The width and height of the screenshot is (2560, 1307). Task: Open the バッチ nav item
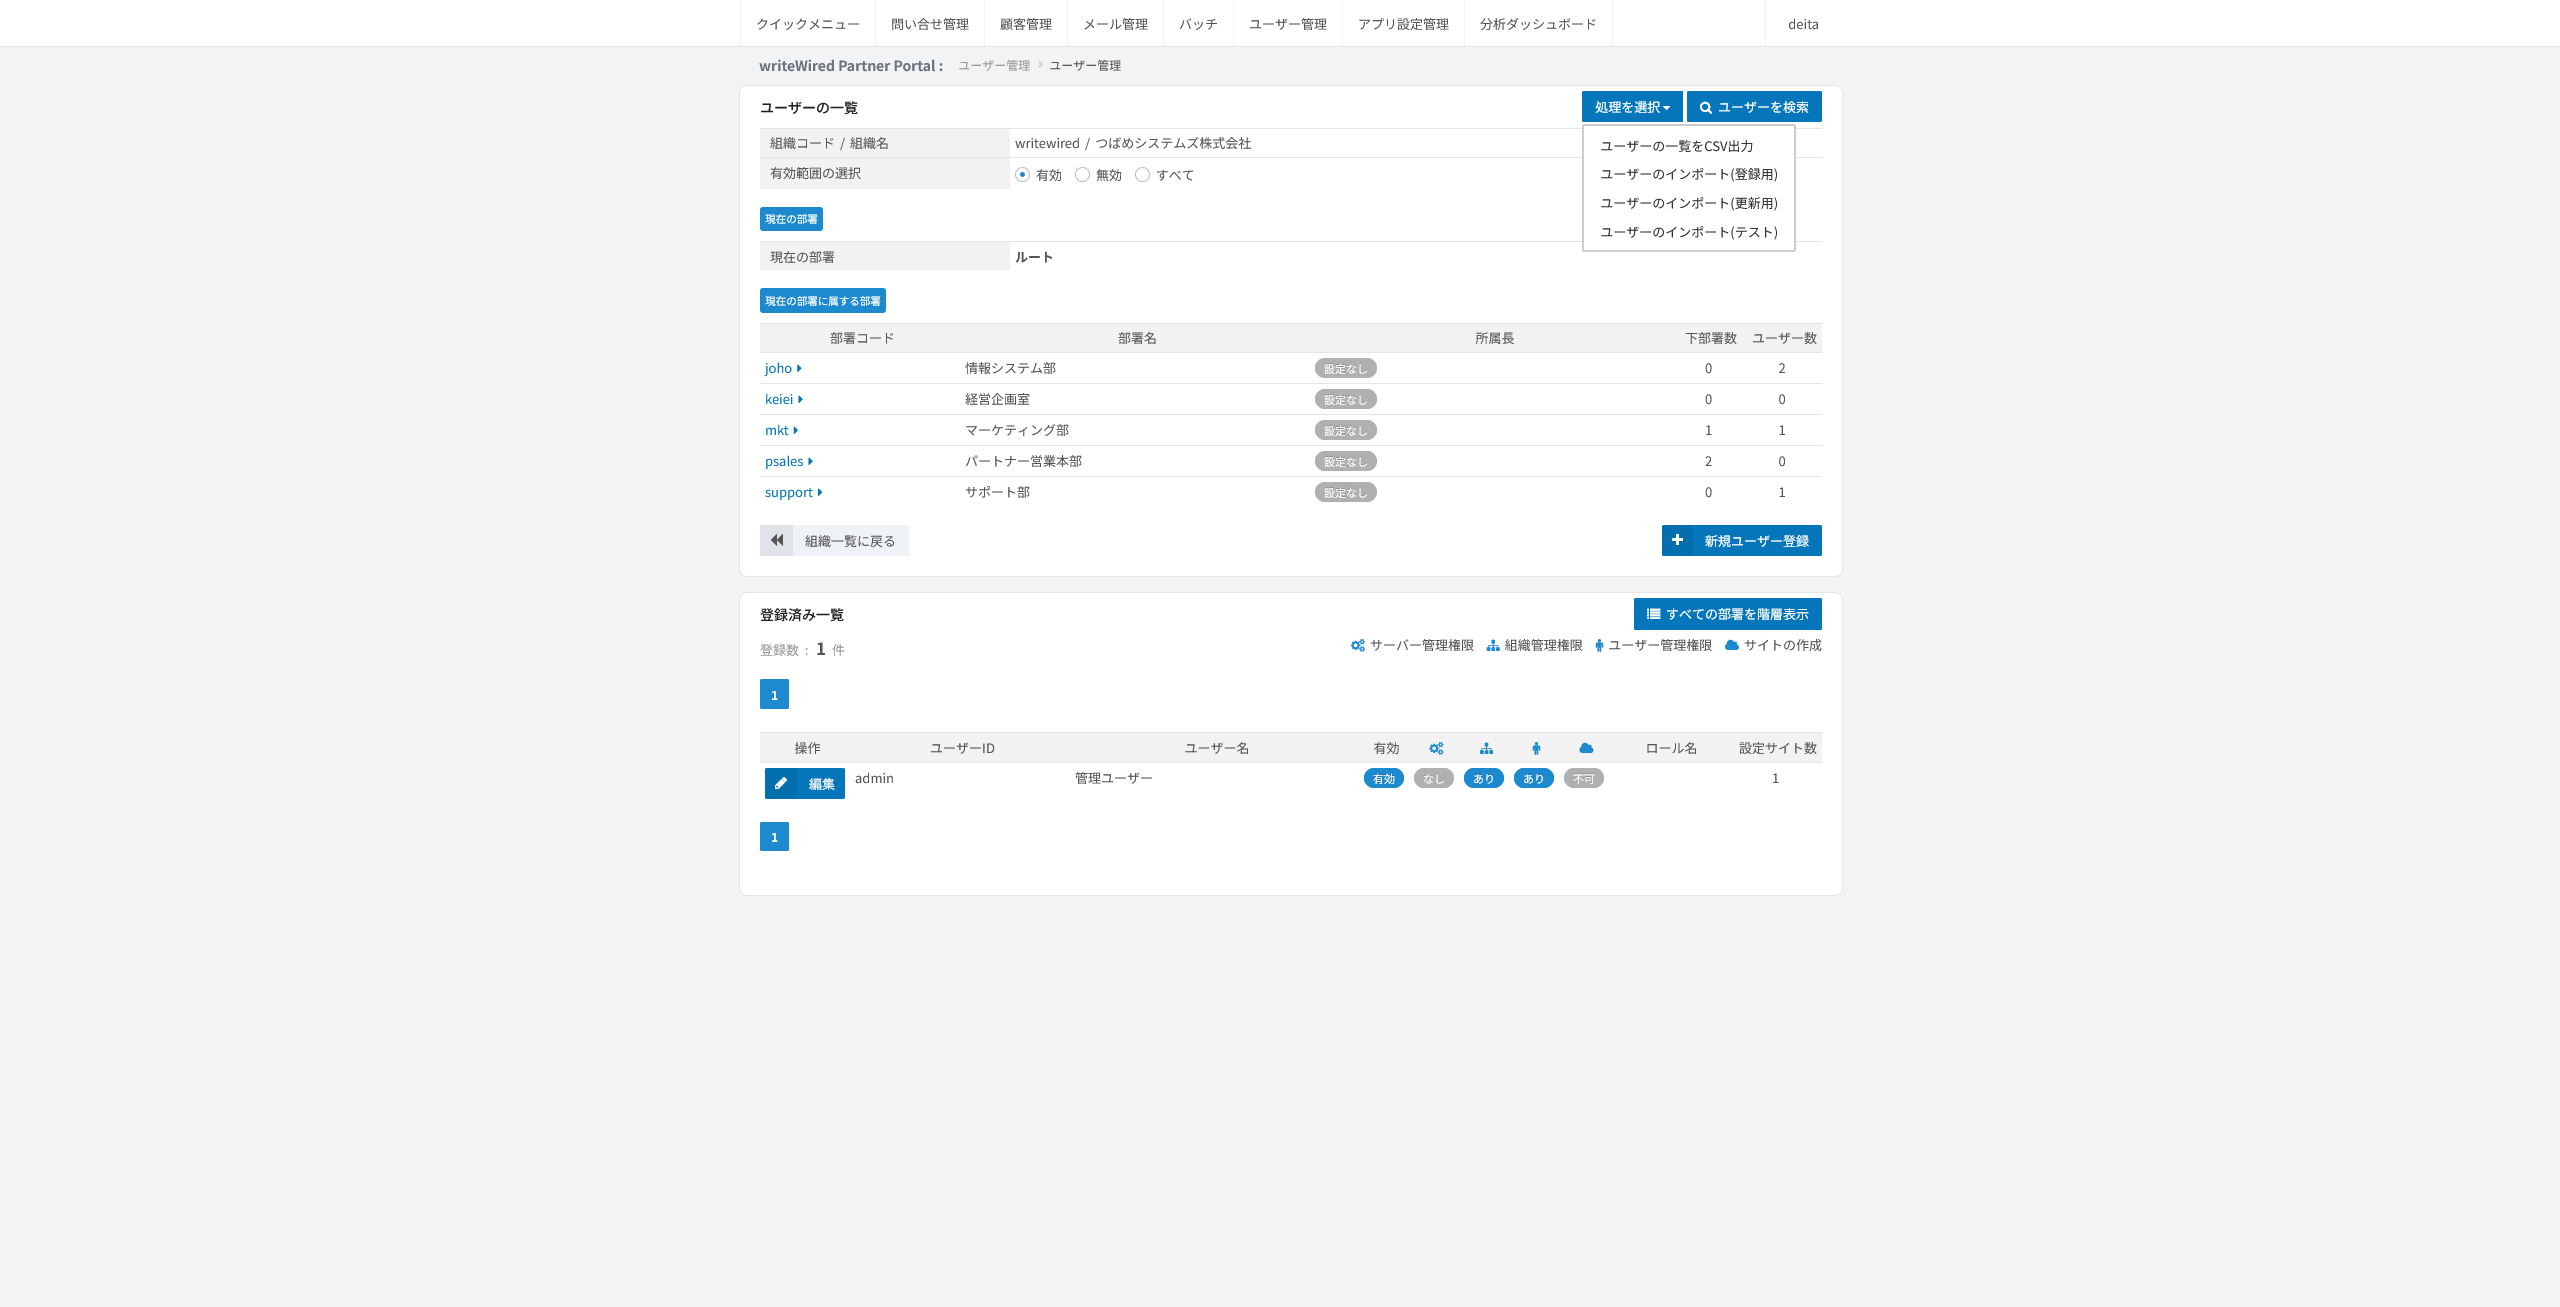[1198, 24]
